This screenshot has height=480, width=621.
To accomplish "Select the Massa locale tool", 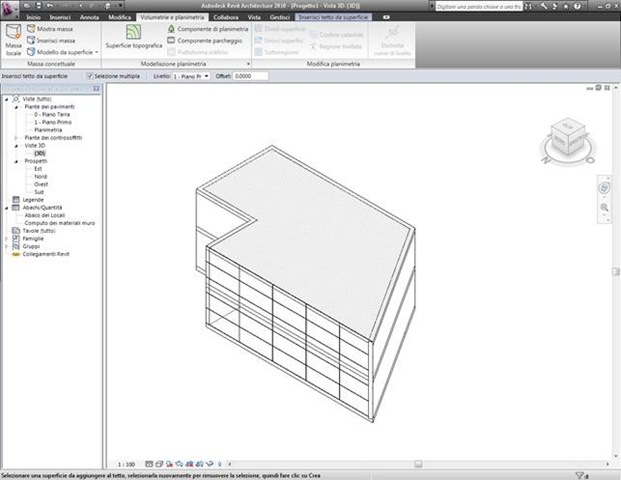I will pyautogui.click(x=13, y=40).
